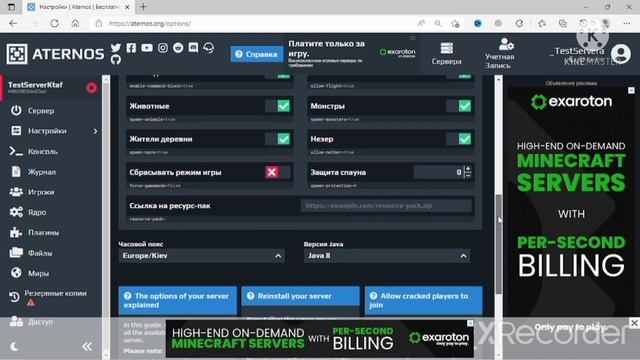Open the Aternos Twitter page icon
This screenshot has height=360, width=640.
coord(116,48)
